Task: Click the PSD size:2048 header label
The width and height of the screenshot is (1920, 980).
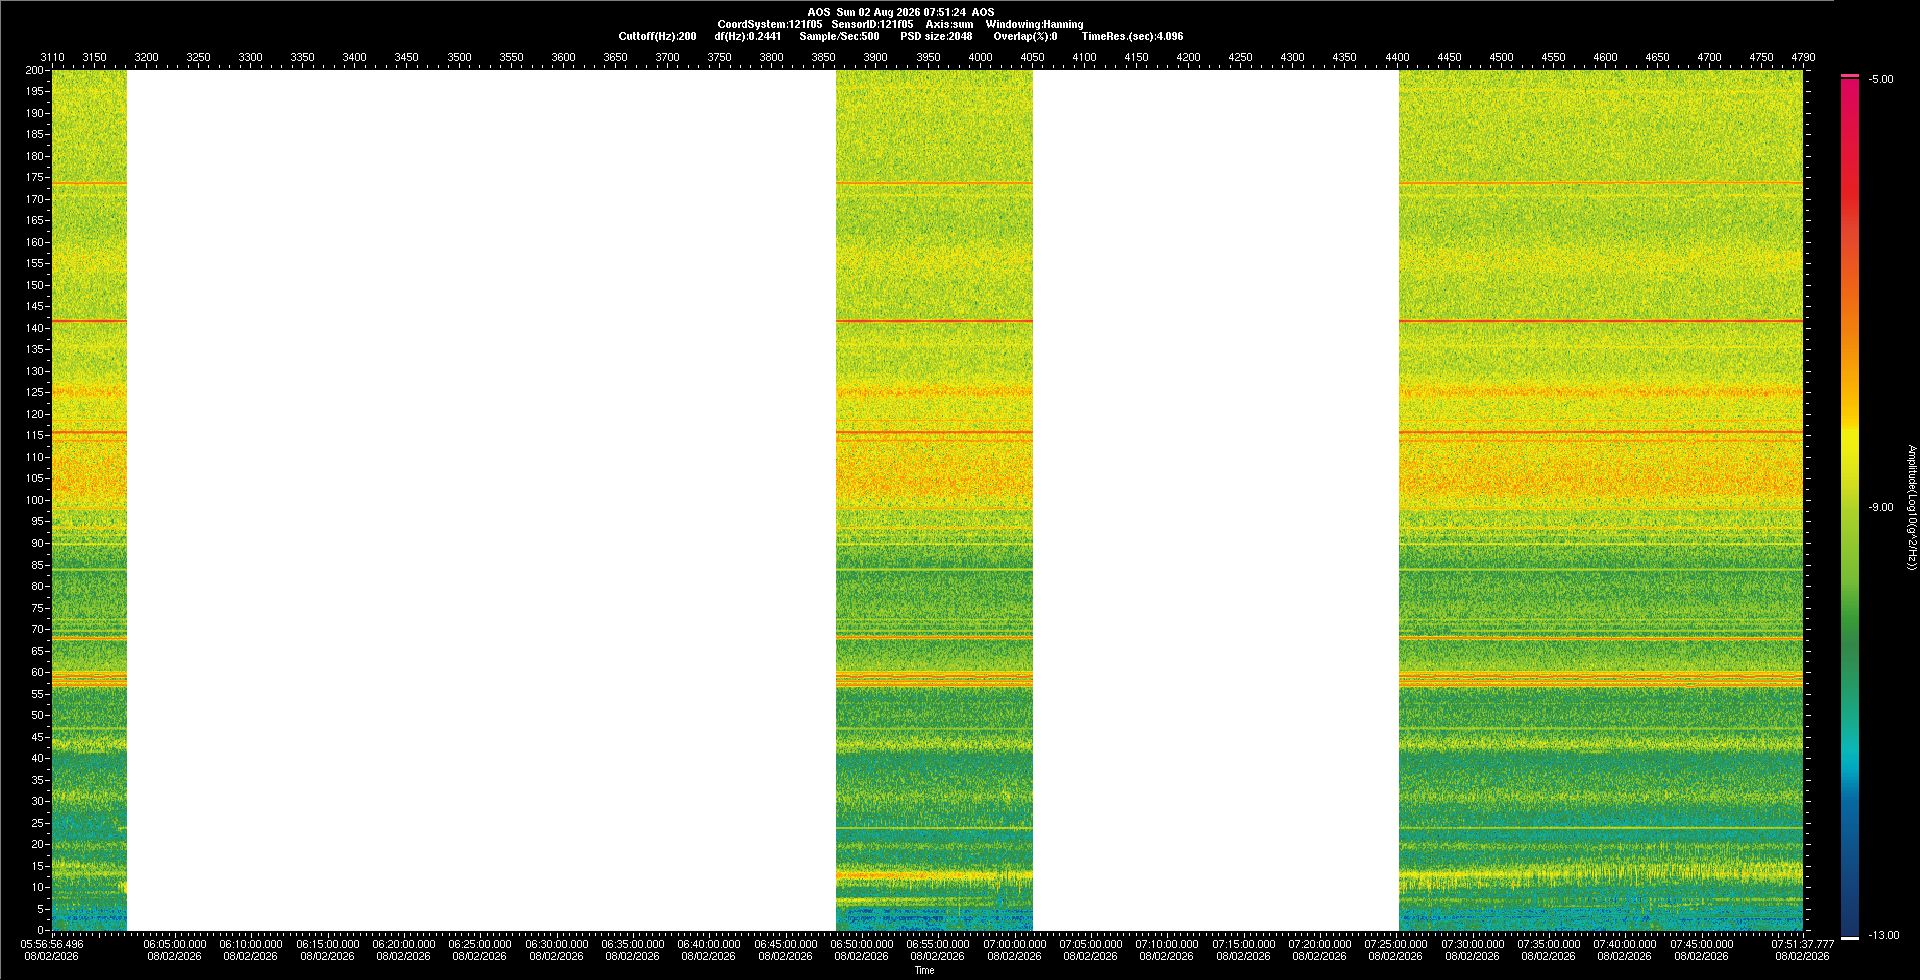Action: [x=936, y=36]
